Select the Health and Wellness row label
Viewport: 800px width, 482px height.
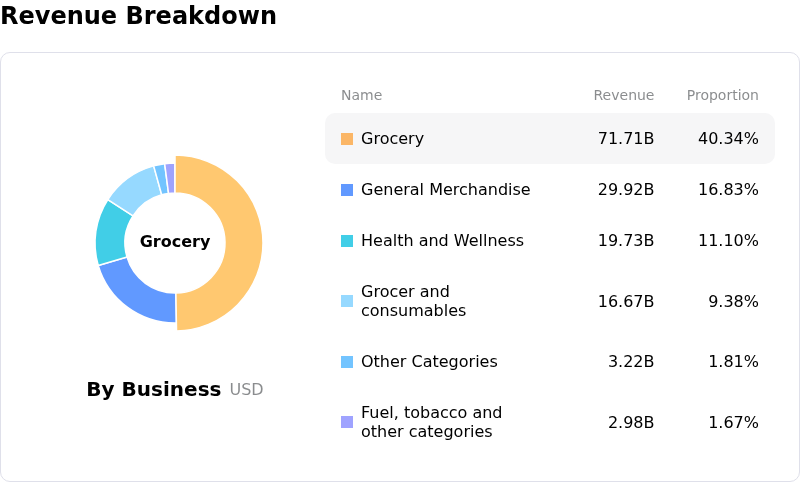[442, 241]
